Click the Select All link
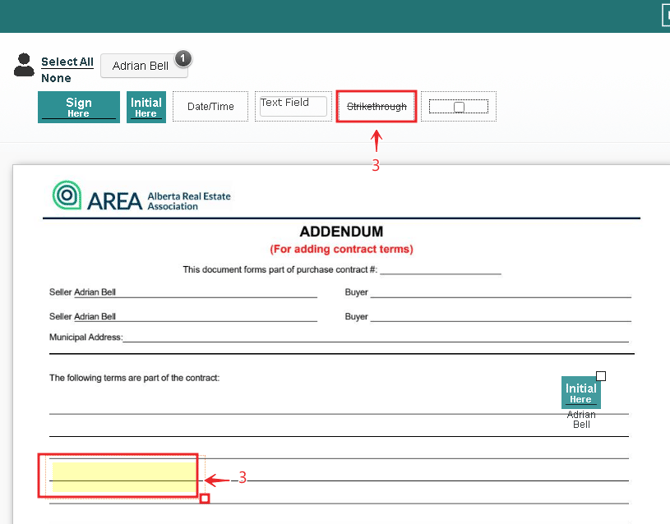670x524 pixels. (67, 62)
